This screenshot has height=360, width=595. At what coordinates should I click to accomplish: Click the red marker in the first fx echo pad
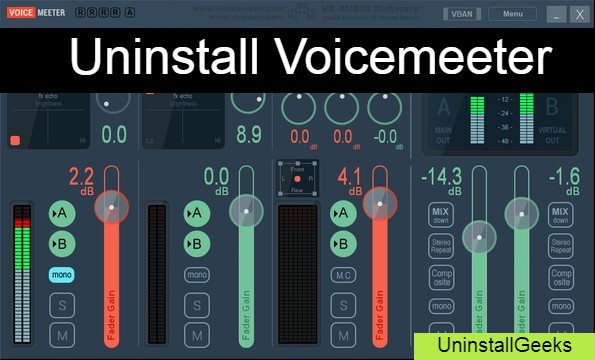15,141
